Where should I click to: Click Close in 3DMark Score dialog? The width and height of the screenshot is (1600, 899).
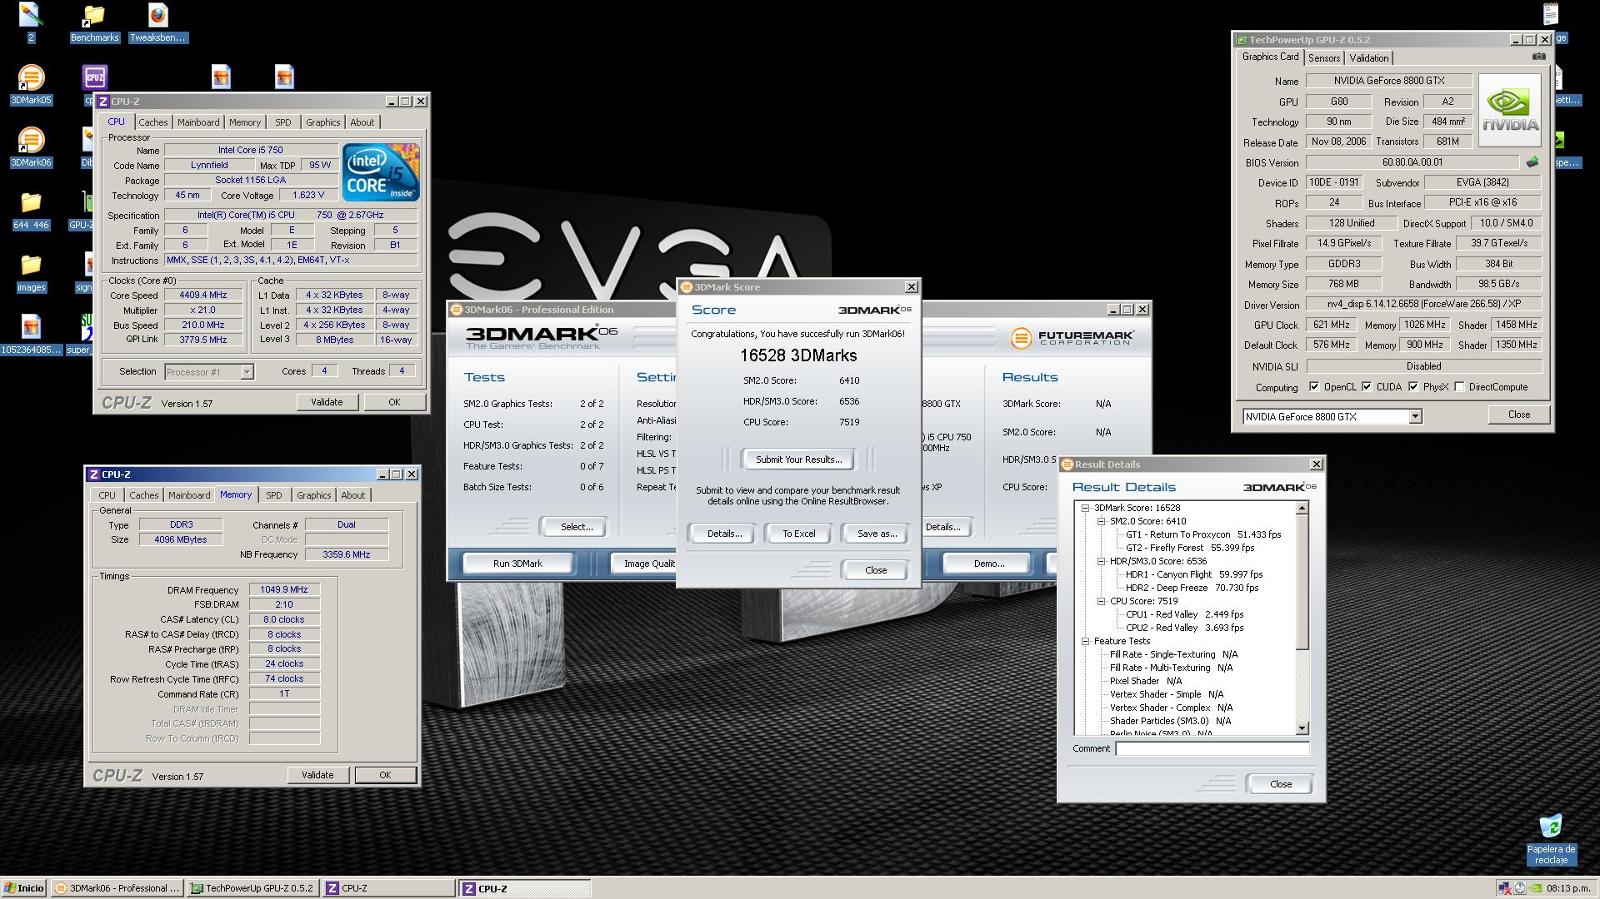[x=876, y=570]
